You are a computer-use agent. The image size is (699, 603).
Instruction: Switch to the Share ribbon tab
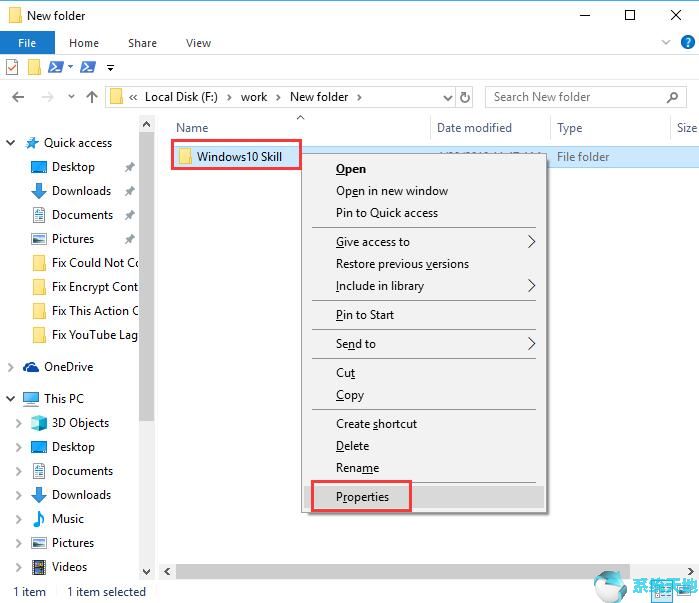[142, 43]
